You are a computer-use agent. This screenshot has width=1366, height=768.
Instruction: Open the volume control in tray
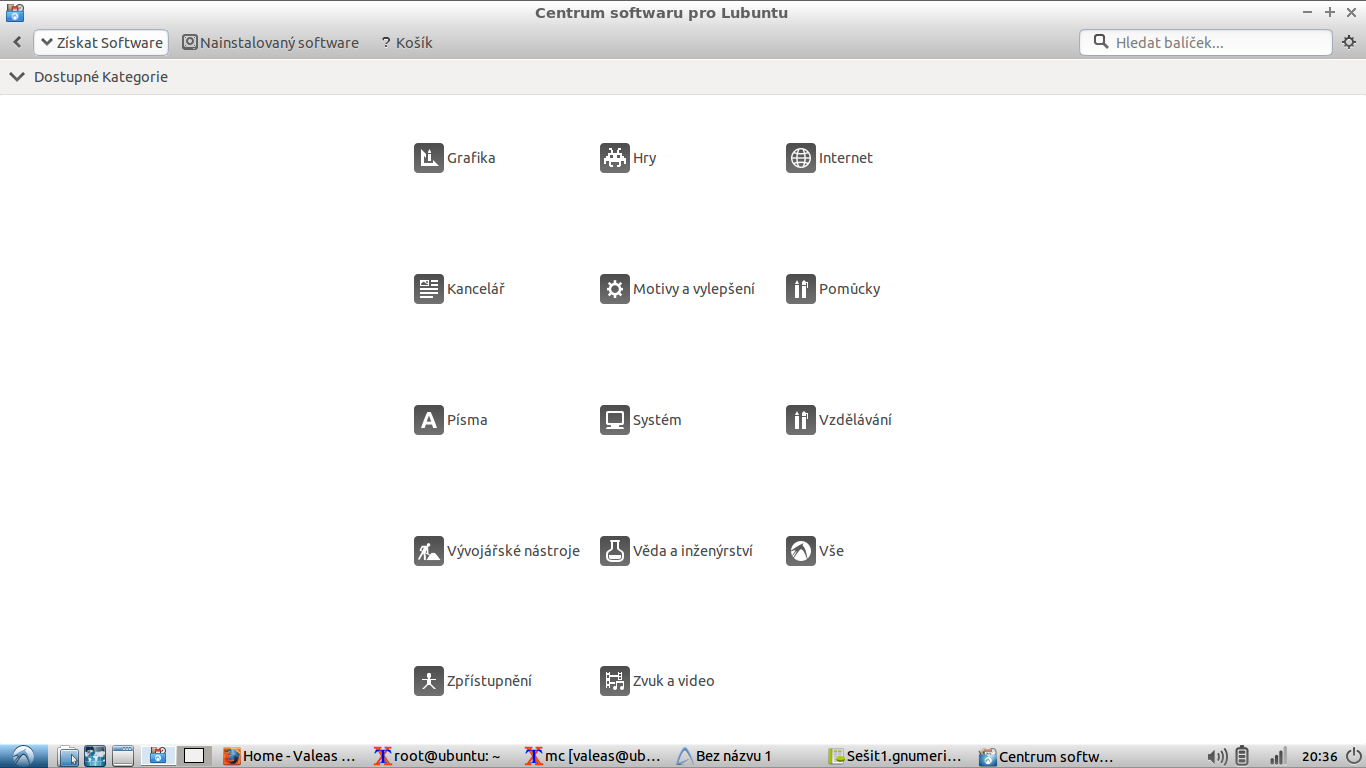[1217, 756]
